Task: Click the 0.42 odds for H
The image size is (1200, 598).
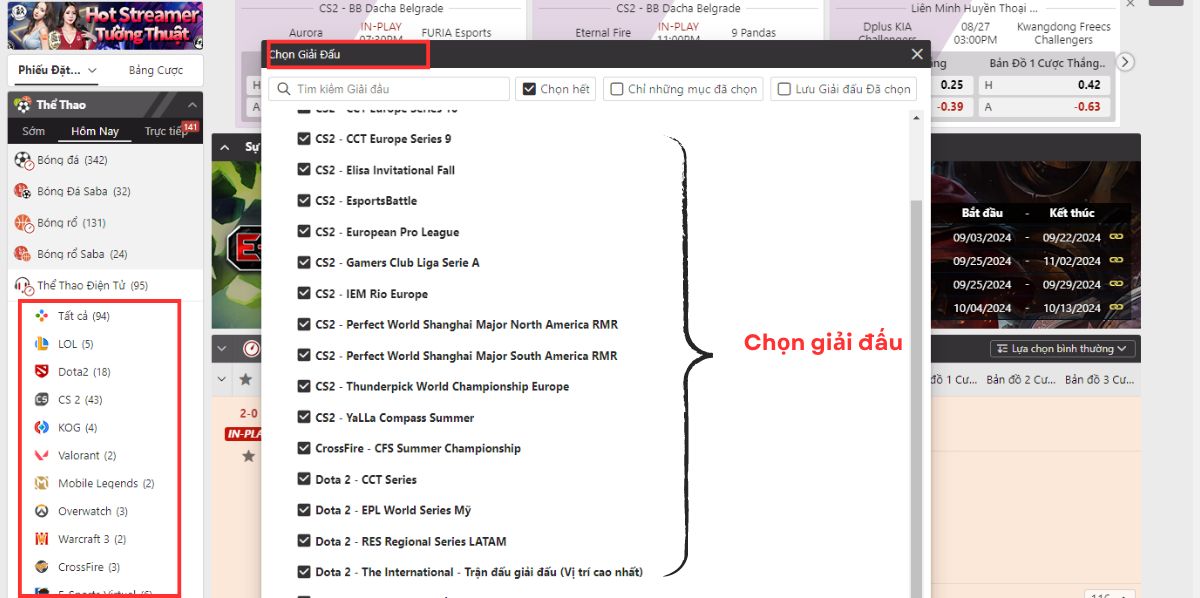Action: click(1089, 85)
